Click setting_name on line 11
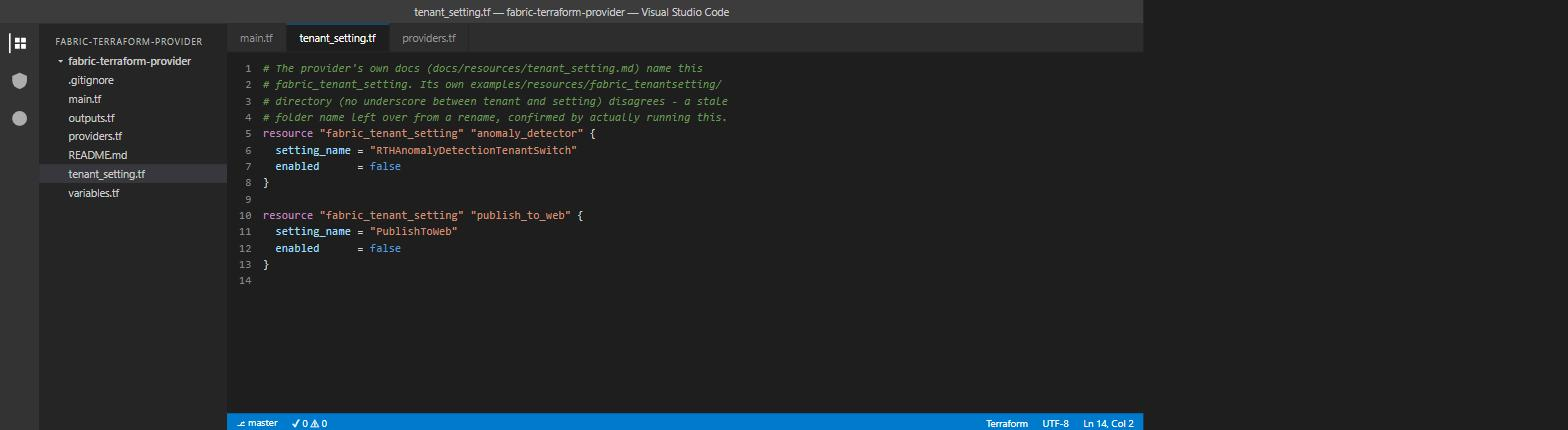 (x=313, y=231)
